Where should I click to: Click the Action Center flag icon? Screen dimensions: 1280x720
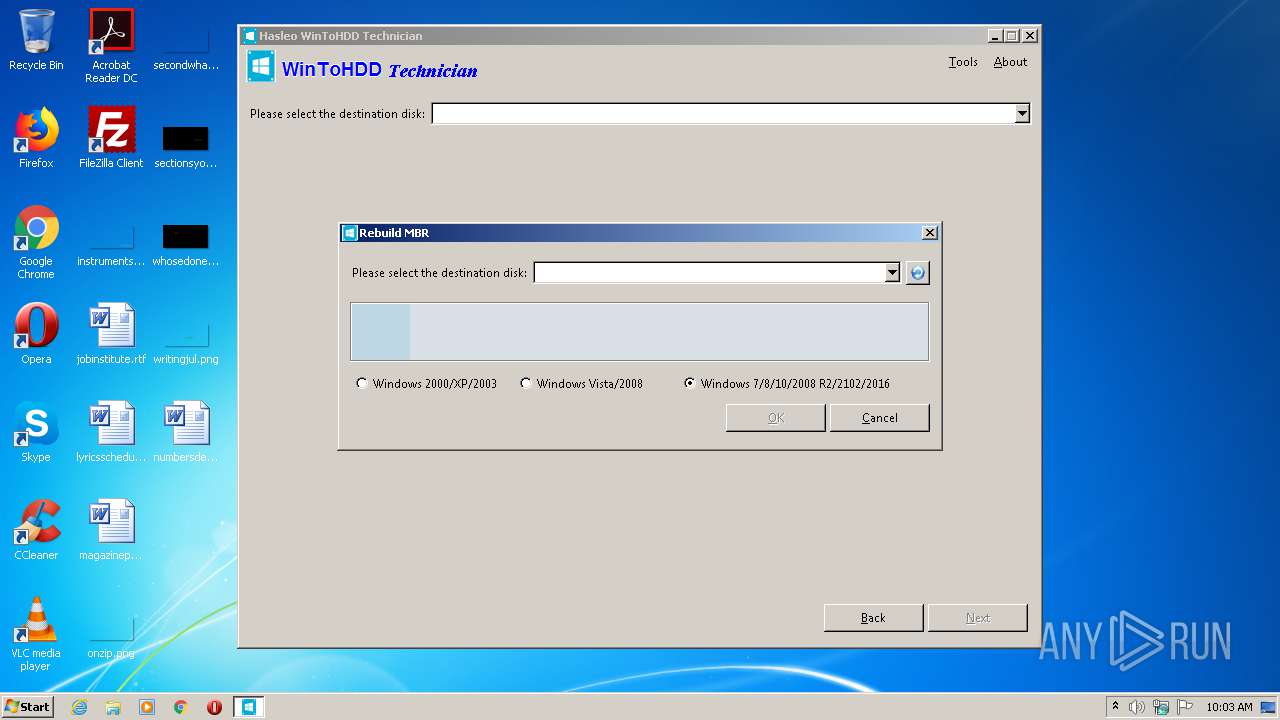[1183, 707]
